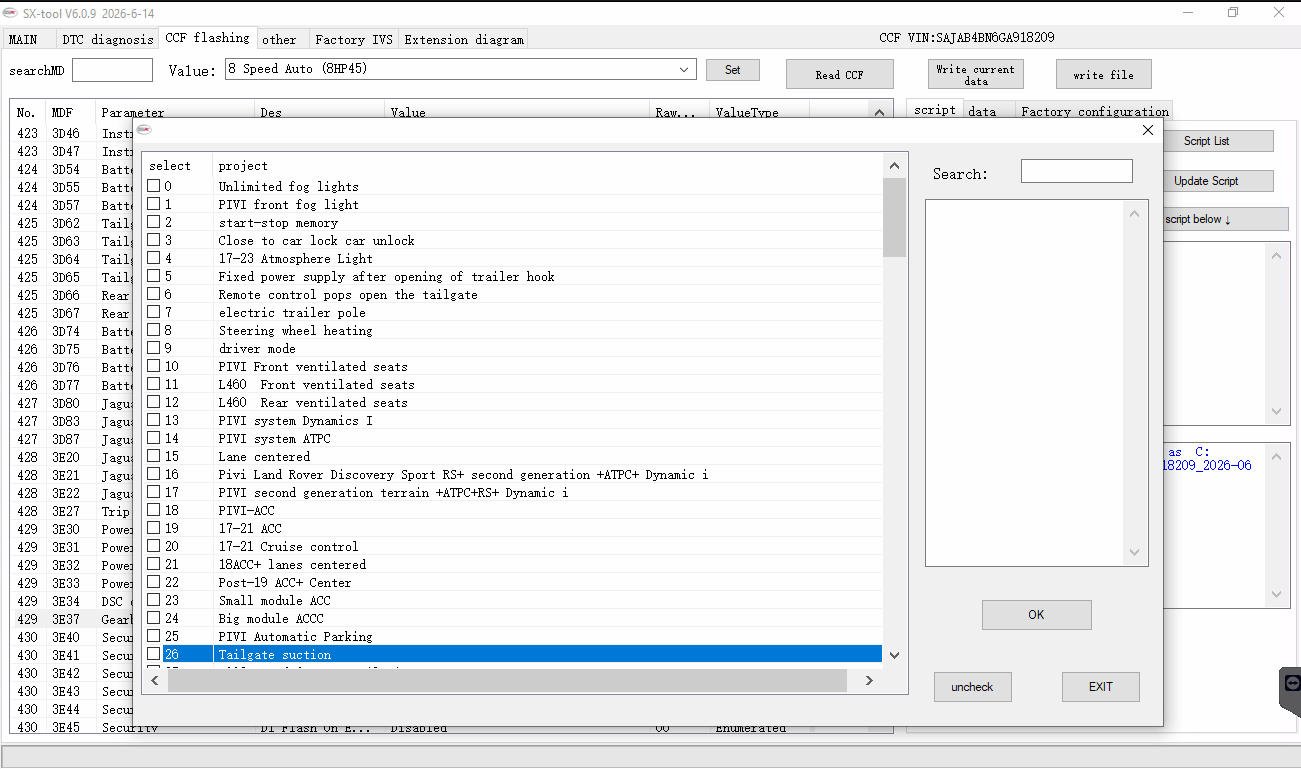Click the EXIT button in dialog
Viewport: 1301px width, 769px height.
1100,687
